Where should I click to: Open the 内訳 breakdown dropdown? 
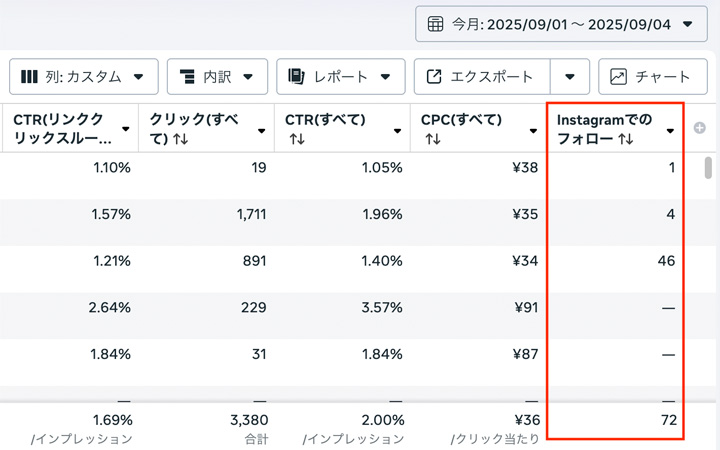(x=217, y=77)
